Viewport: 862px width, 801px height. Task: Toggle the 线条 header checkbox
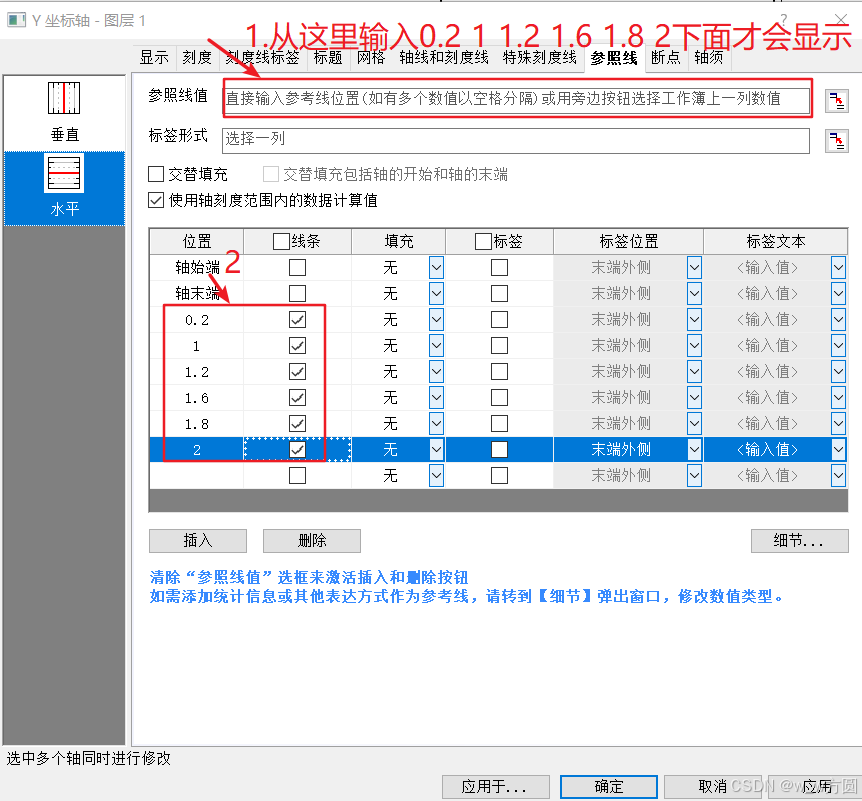281,241
